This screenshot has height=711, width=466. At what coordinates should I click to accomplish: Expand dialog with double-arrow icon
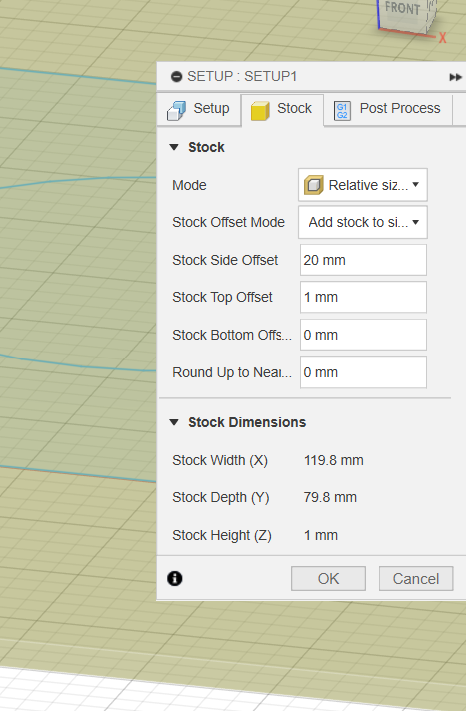coord(455,77)
